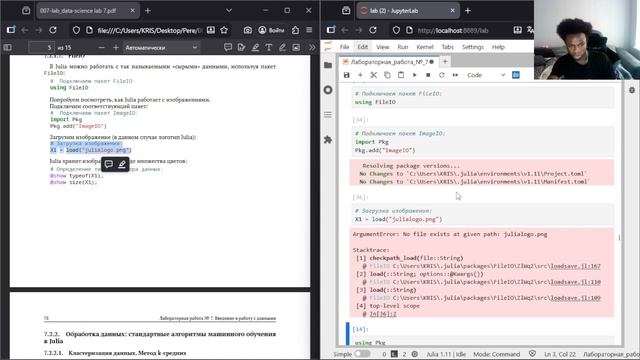Restart the kernel
This screenshot has height=360, width=640.
point(442,75)
